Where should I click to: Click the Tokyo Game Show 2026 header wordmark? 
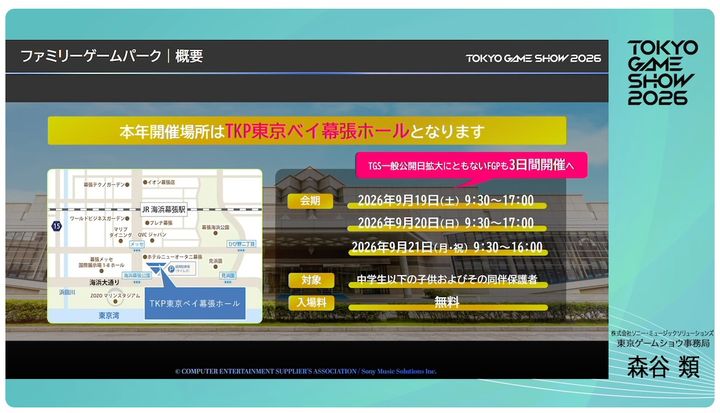[x=533, y=58]
